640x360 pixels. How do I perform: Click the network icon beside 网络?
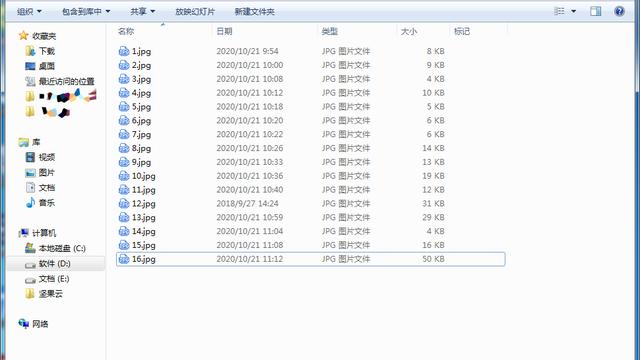[23, 324]
